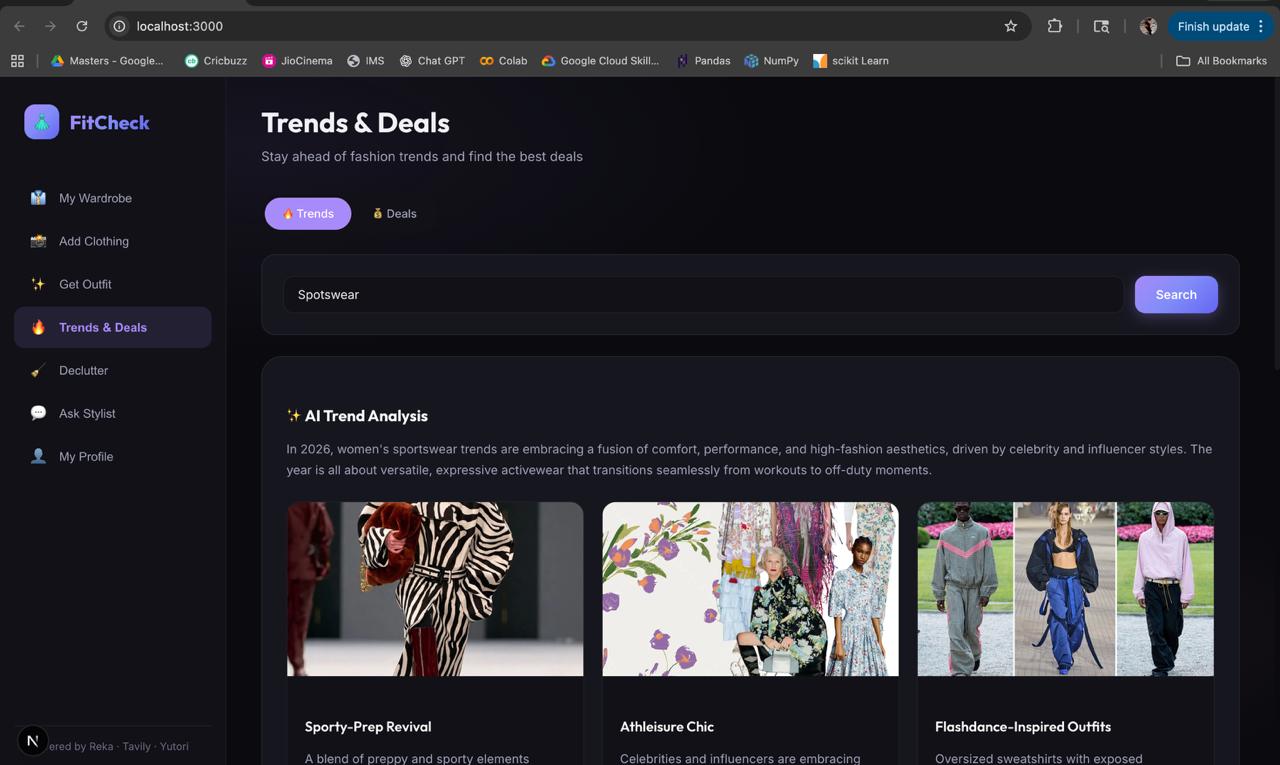
Task: Click the Athleisure Chic title
Action: [x=667, y=727]
